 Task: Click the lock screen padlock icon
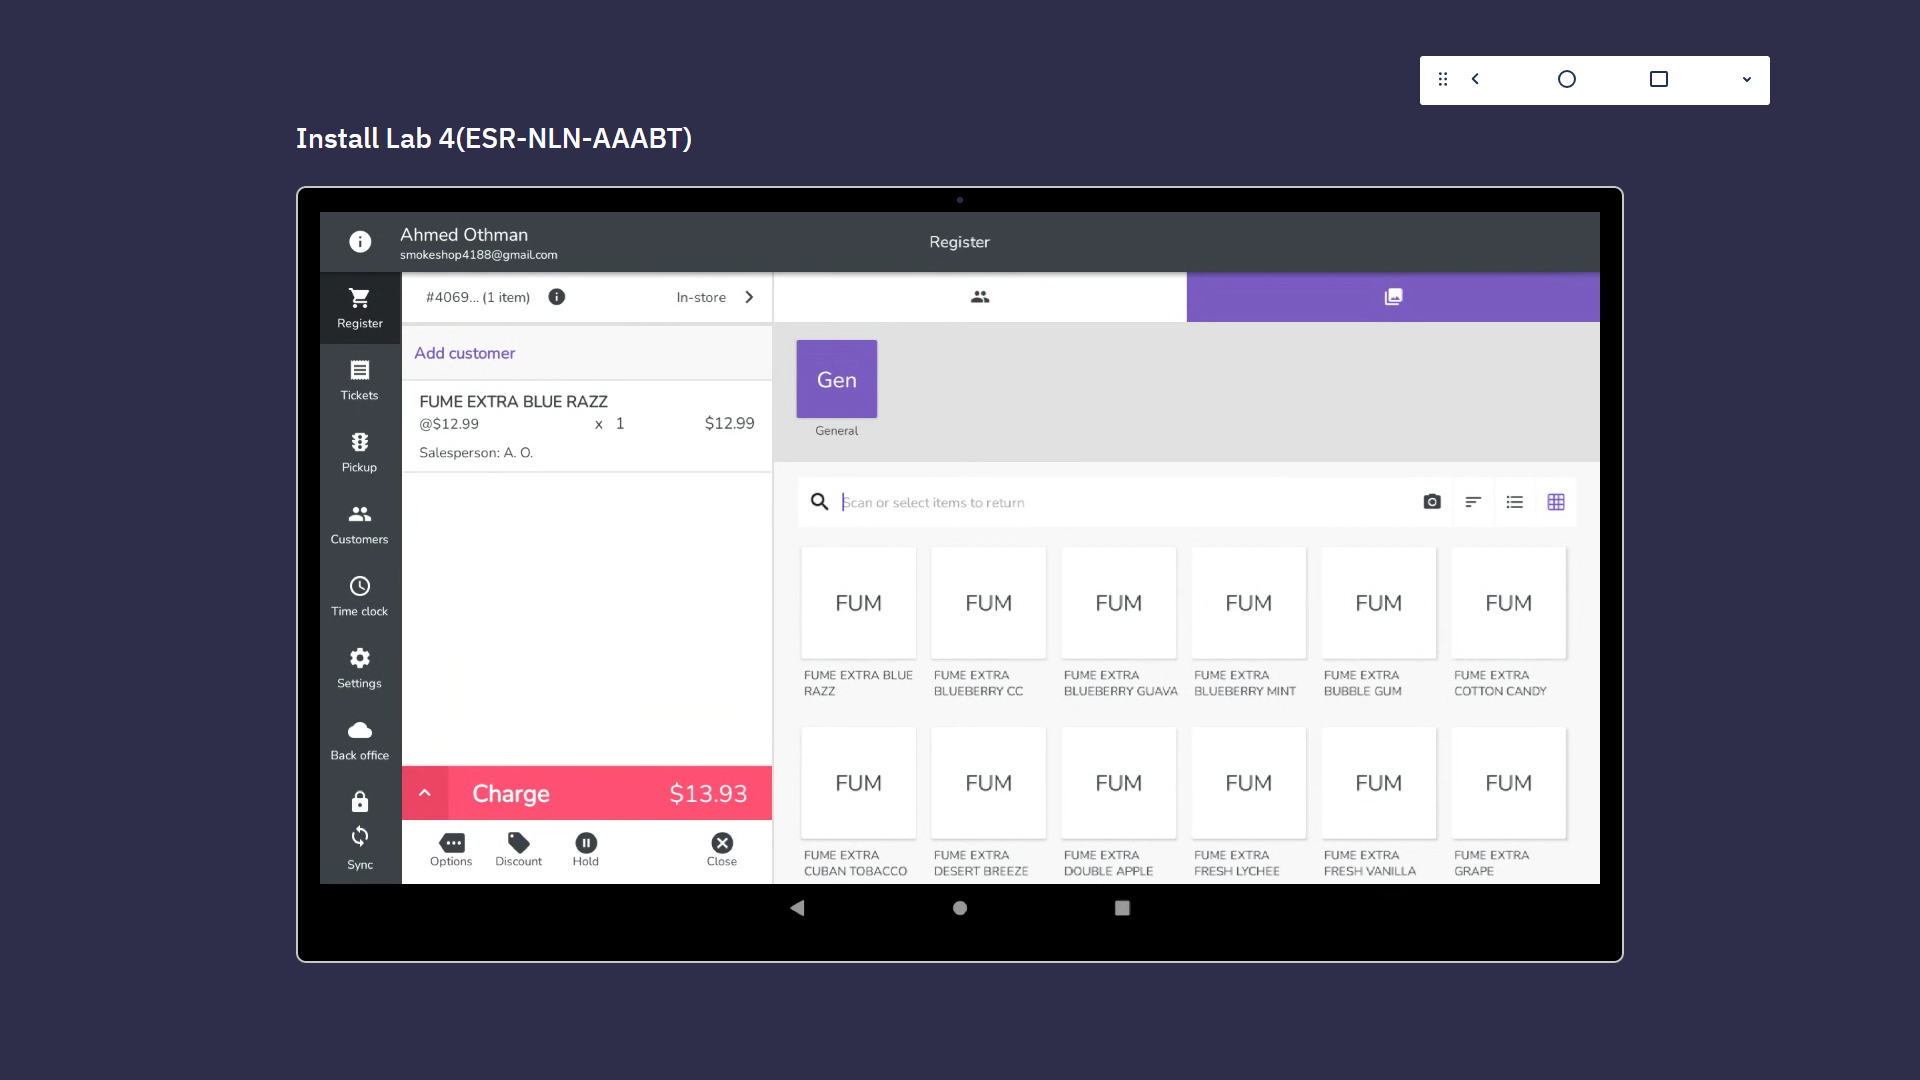359,802
